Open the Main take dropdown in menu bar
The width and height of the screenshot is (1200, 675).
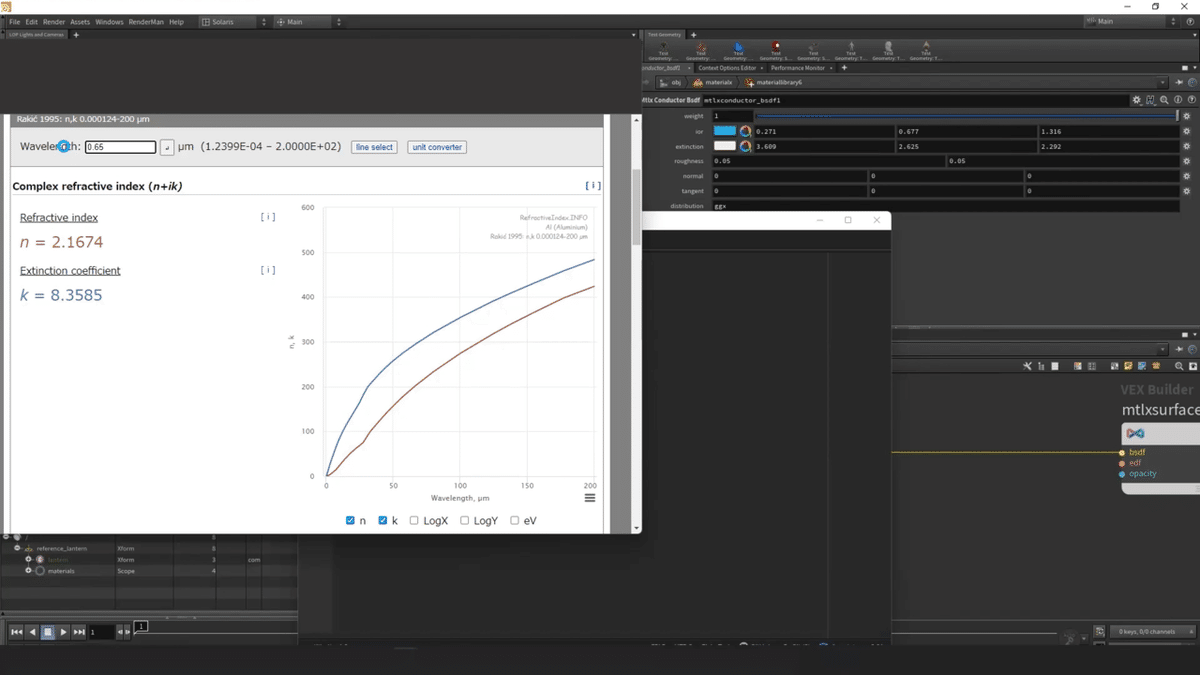click(x=308, y=21)
